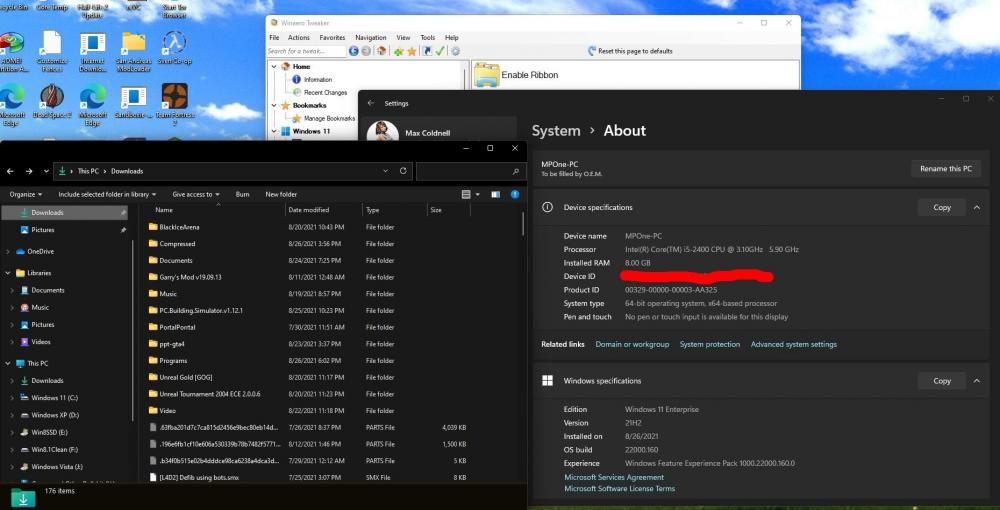Open the Explorer help icon
Screen dimensions: 1000x510
coord(515,194)
